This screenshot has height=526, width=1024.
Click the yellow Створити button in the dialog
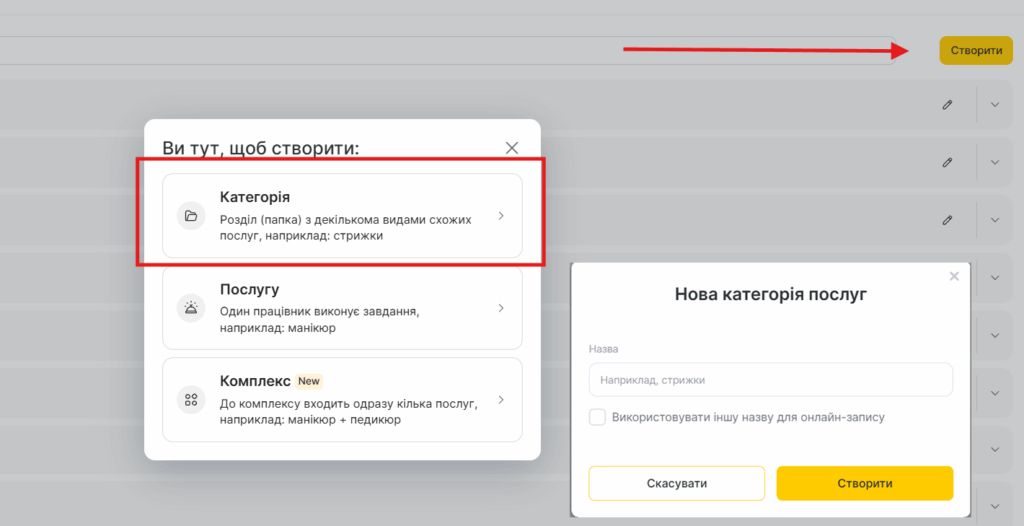tap(865, 483)
